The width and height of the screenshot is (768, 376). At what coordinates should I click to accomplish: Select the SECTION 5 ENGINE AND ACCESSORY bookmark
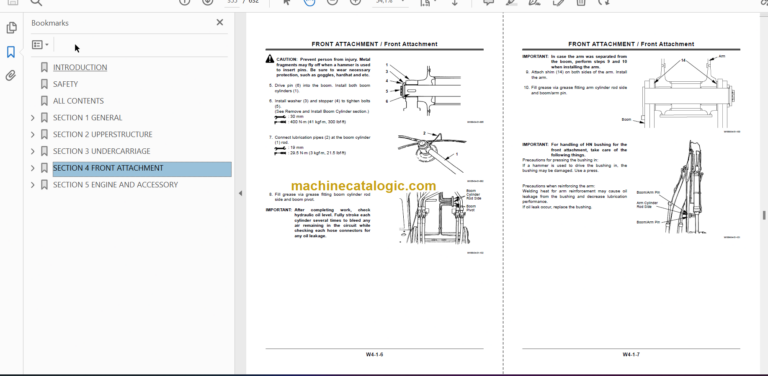(115, 185)
